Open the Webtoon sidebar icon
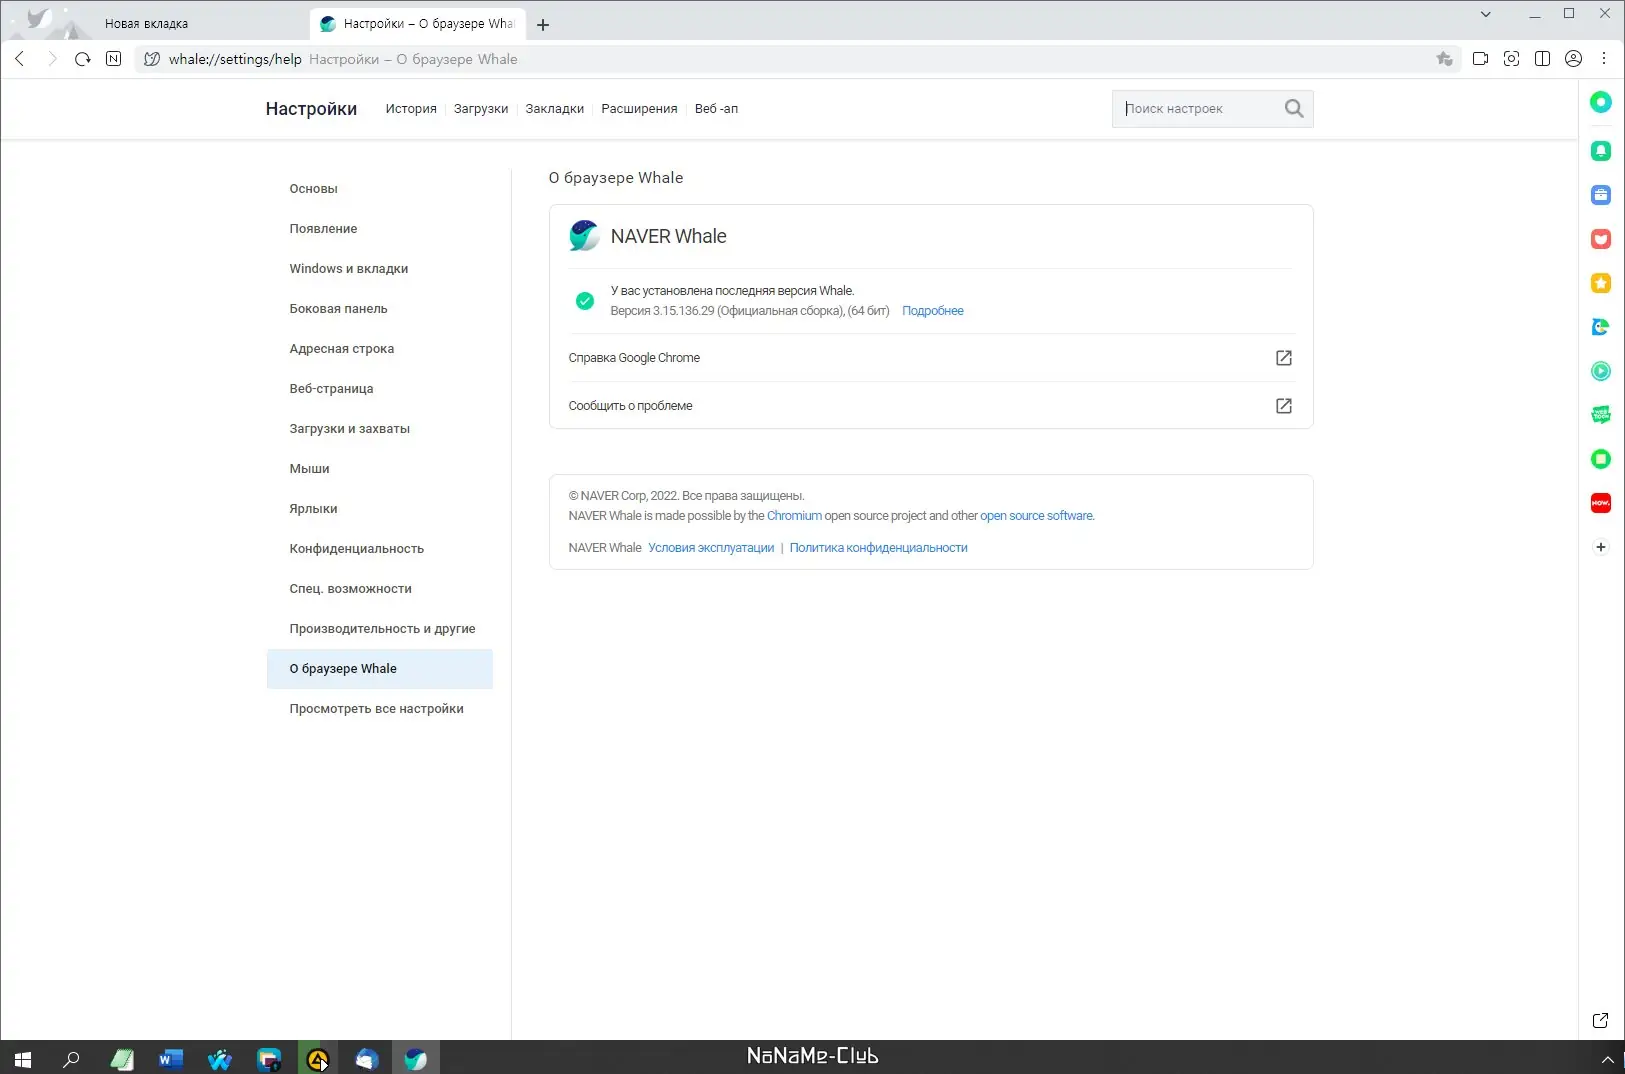The height and width of the screenshot is (1074, 1625). (x=1601, y=415)
